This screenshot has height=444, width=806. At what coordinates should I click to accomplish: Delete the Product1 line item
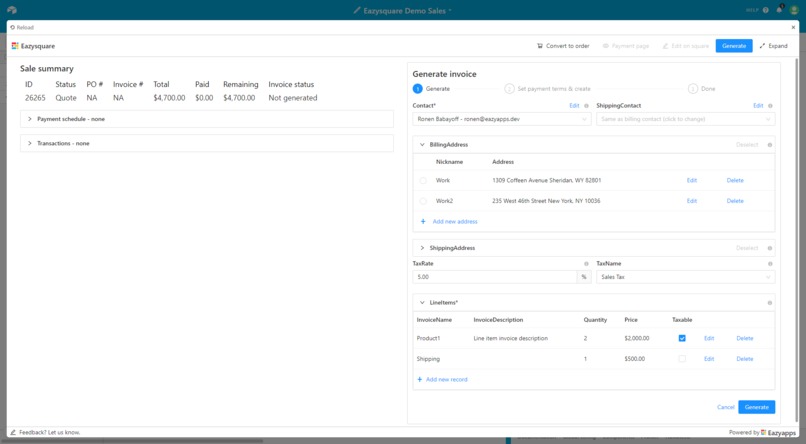pos(744,338)
